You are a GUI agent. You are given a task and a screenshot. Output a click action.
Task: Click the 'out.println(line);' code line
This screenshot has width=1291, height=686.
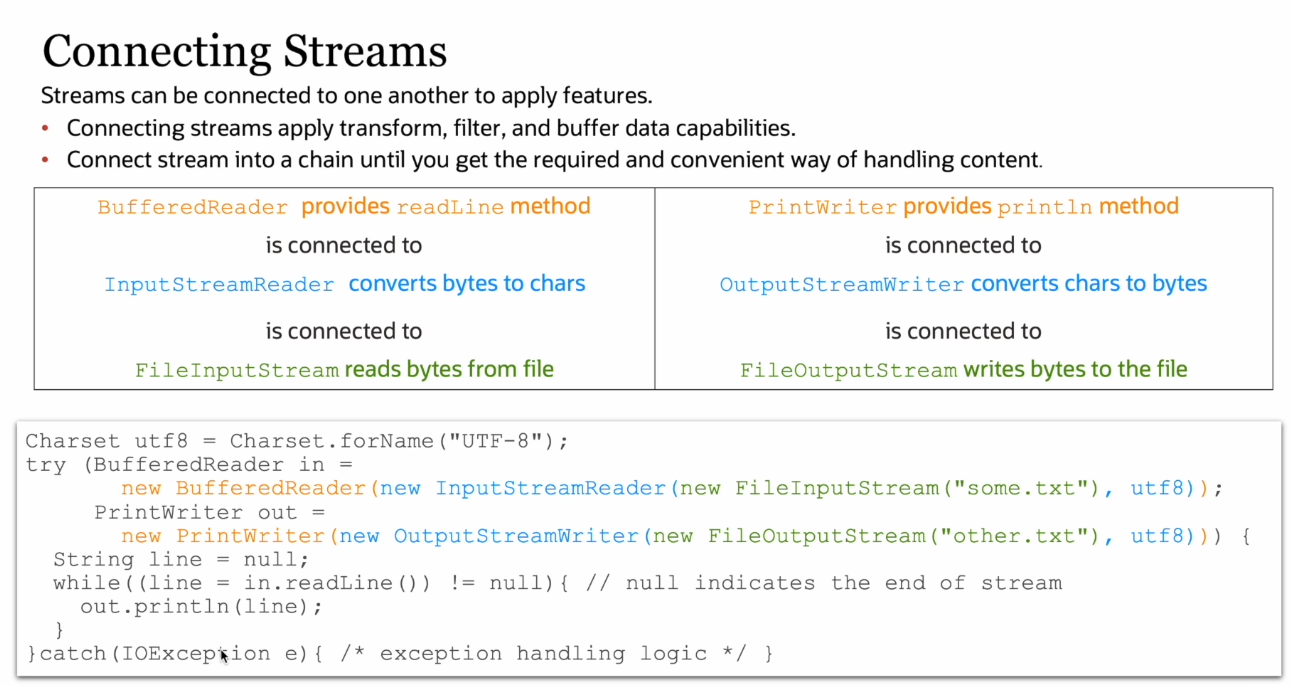point(202,606)
